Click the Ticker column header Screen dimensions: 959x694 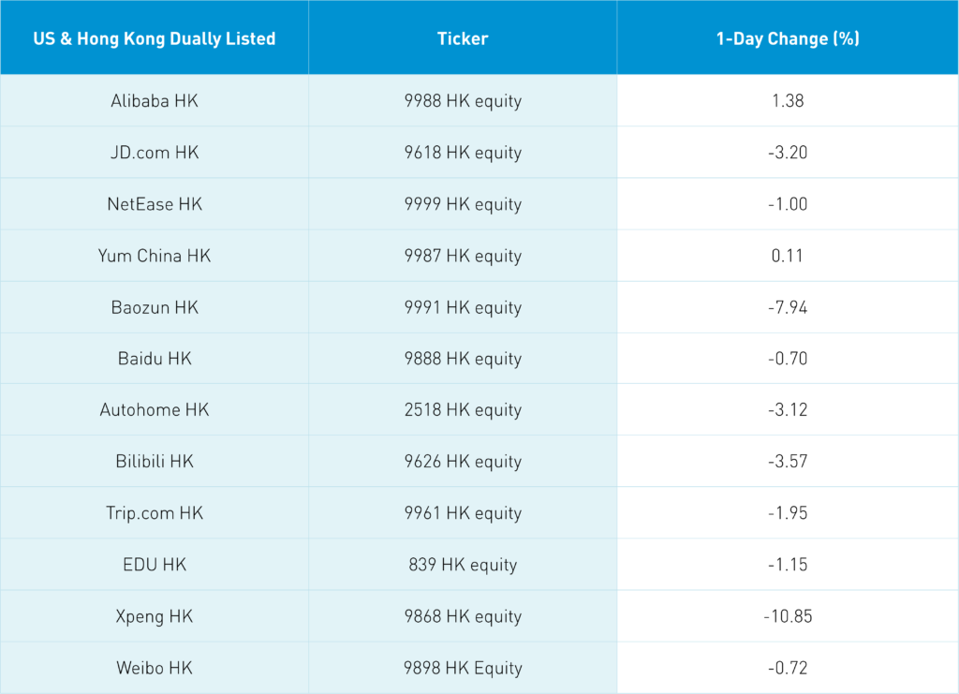tap(462, 39)
